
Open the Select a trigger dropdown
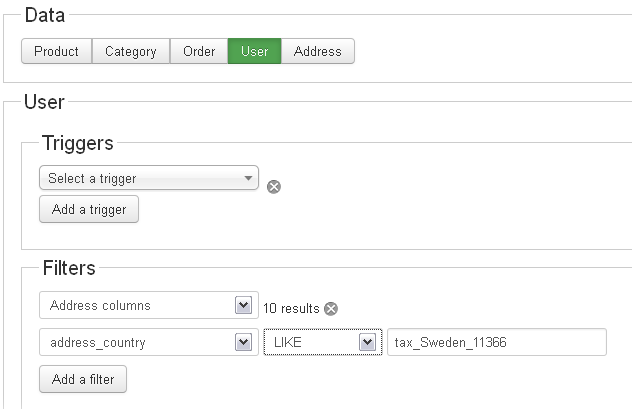(x=149, y=178)
